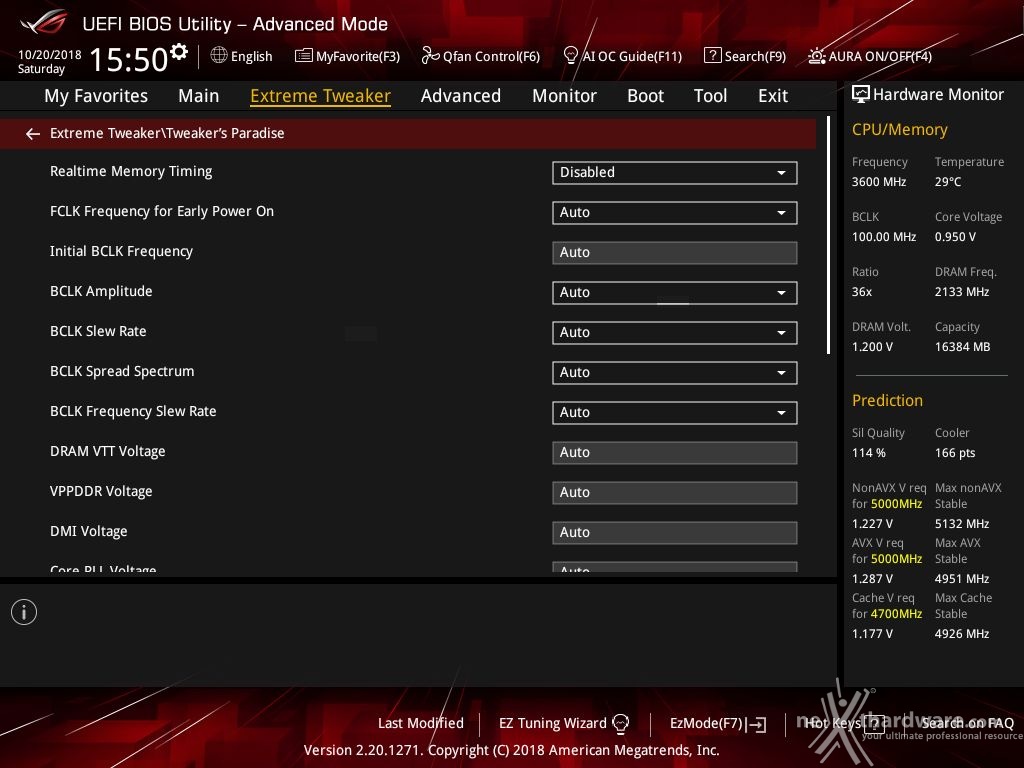Image resolution: width=1024 pixels, height=768 pixels.
Task: Select the Exit tab
Action: click(773, 96)
